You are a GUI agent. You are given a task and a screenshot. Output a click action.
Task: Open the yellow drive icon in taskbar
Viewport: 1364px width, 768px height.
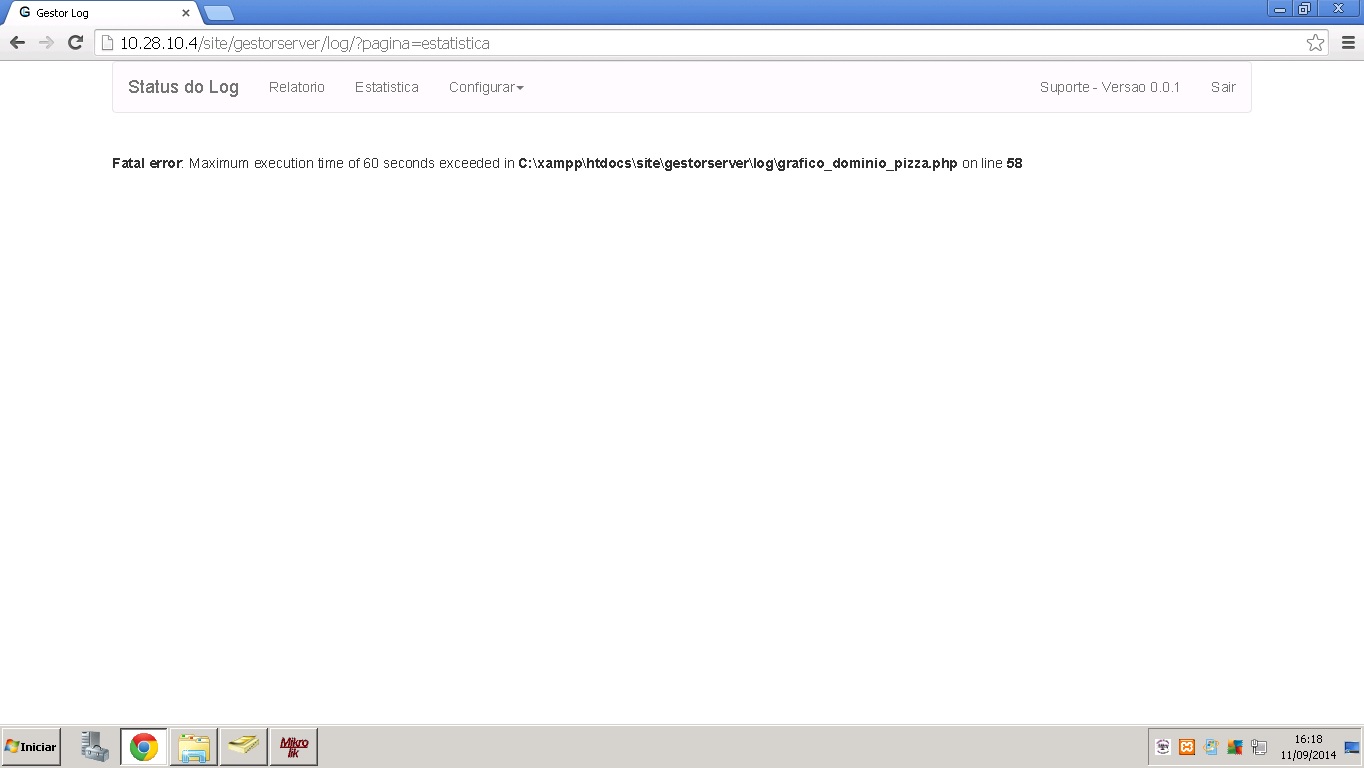click(243, 747)
